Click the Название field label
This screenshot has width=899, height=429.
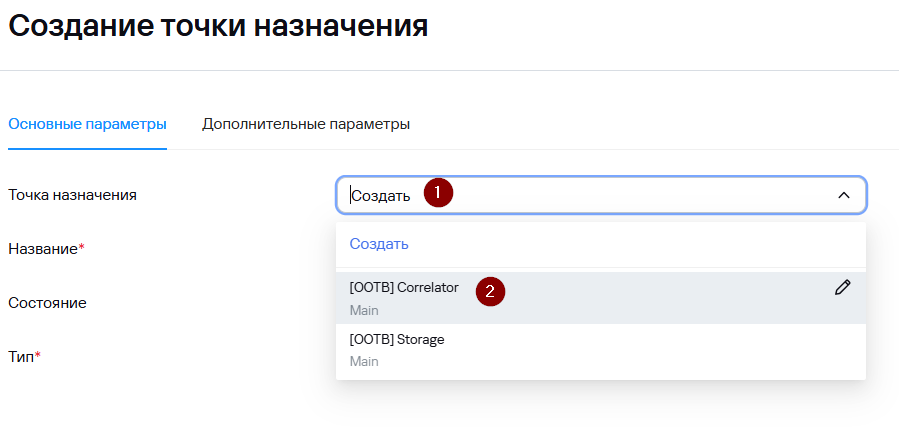coord(42,249)
